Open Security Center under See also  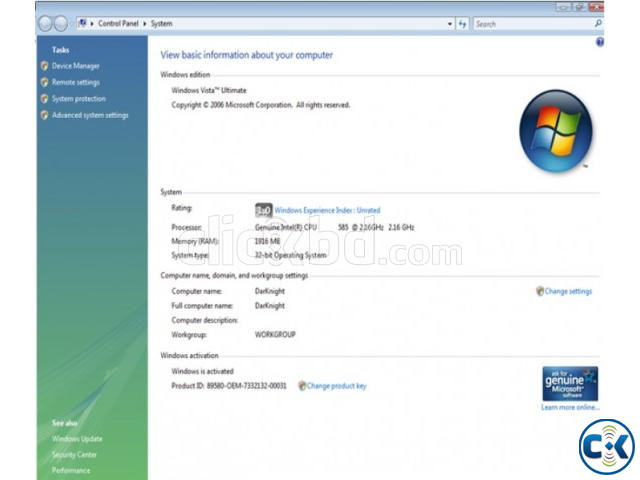pos(74,455)
